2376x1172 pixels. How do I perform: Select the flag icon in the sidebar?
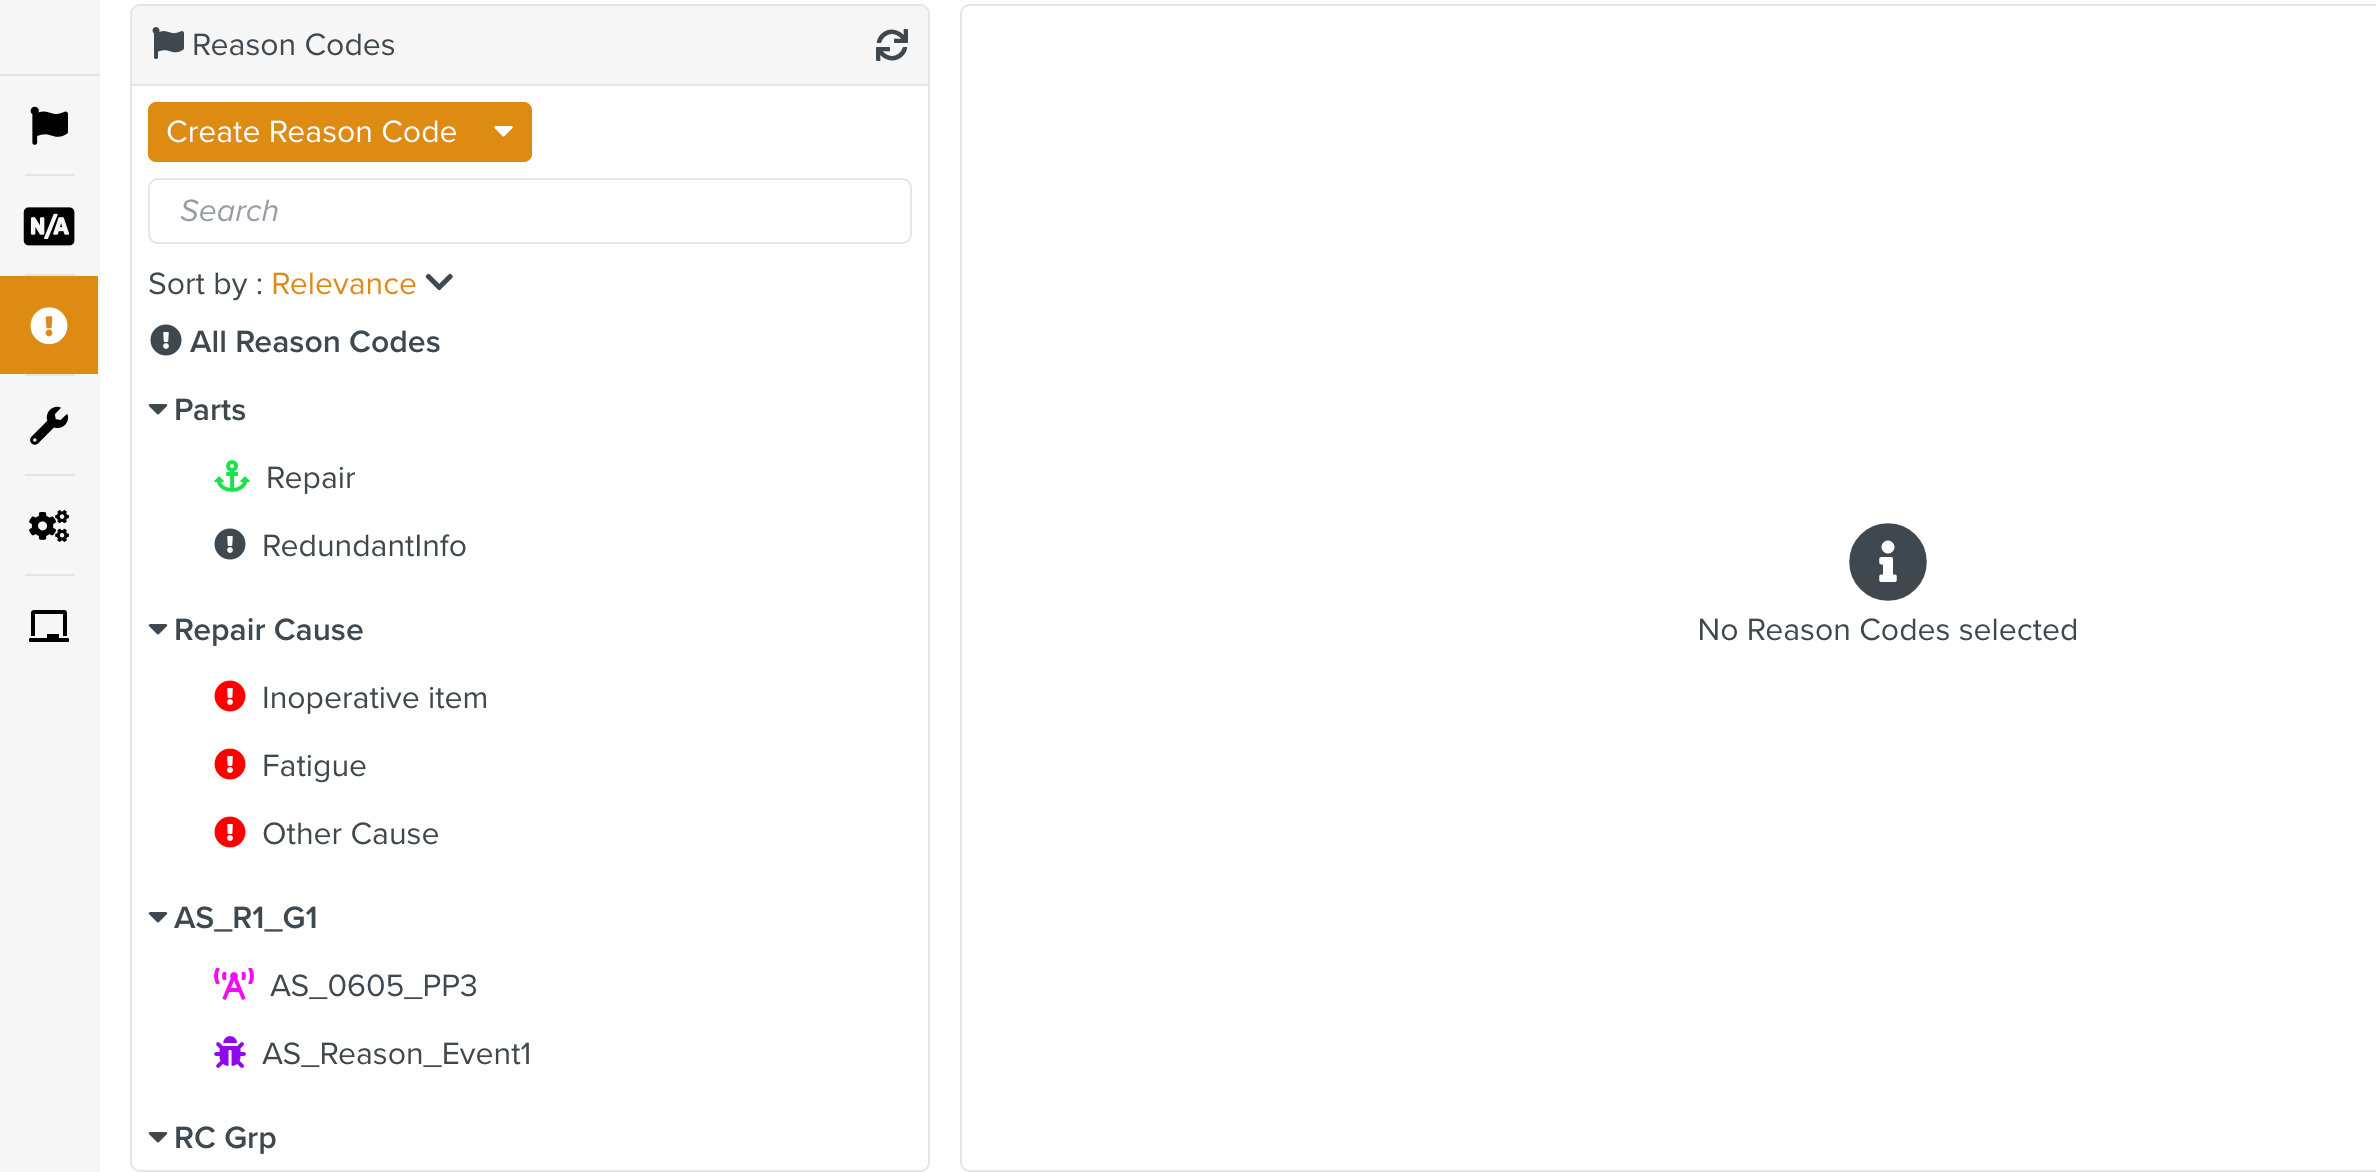pyautogui.click(x=48, y=124)
